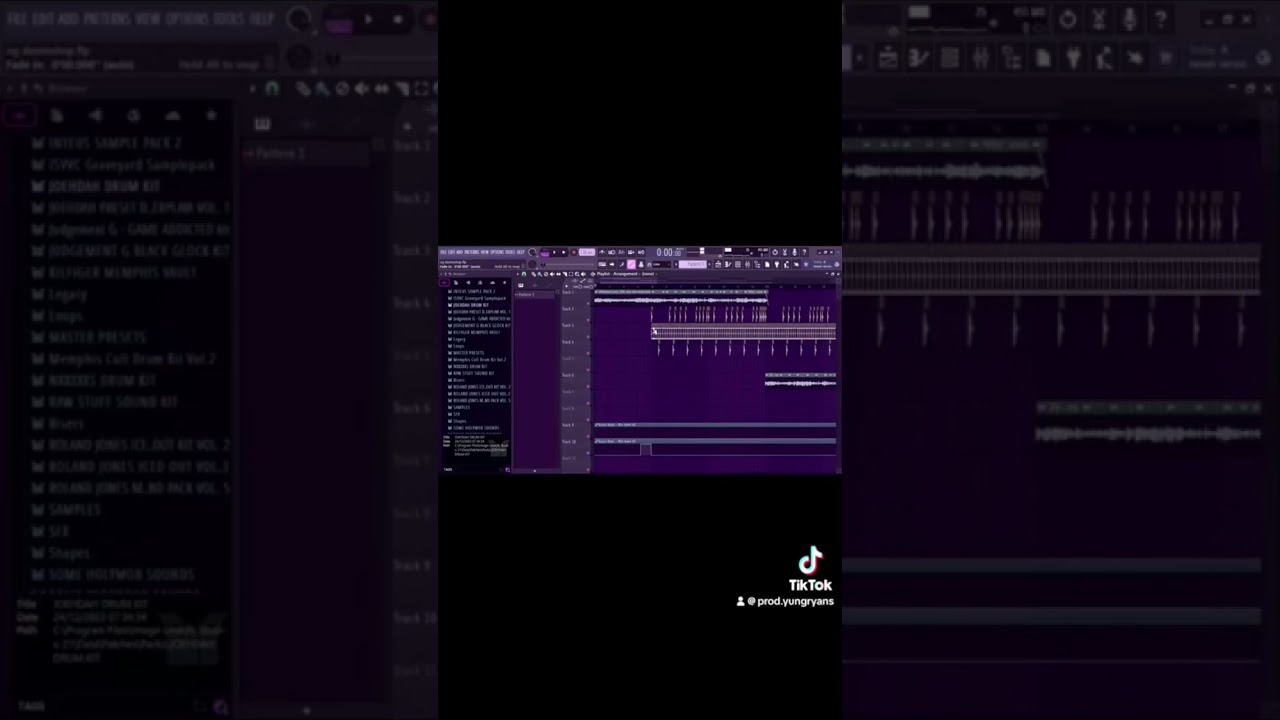Toggle the Browser view icon

click(757, 264)
